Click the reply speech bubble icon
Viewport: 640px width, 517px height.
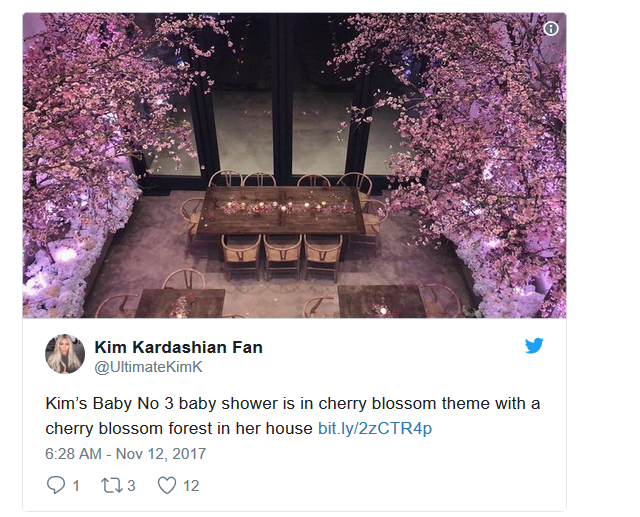coord(56,485)
